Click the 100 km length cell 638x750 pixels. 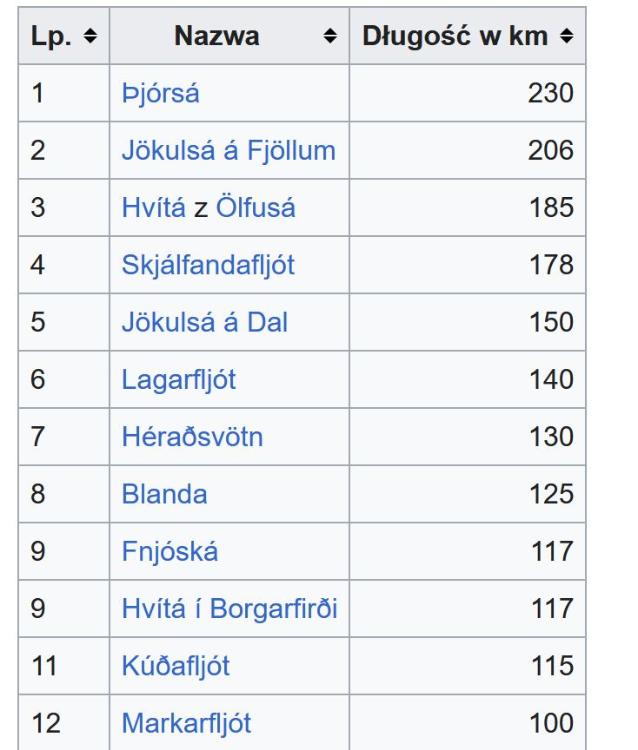551,722
